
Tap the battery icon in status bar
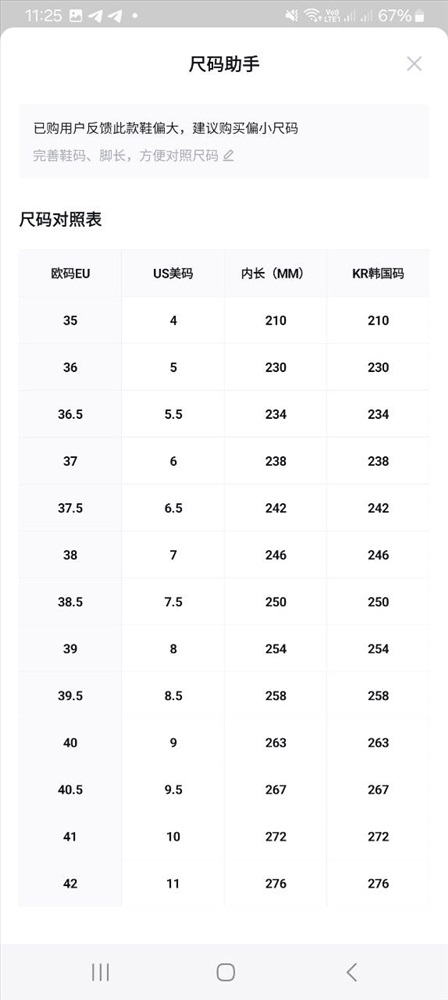click(420, 15)
